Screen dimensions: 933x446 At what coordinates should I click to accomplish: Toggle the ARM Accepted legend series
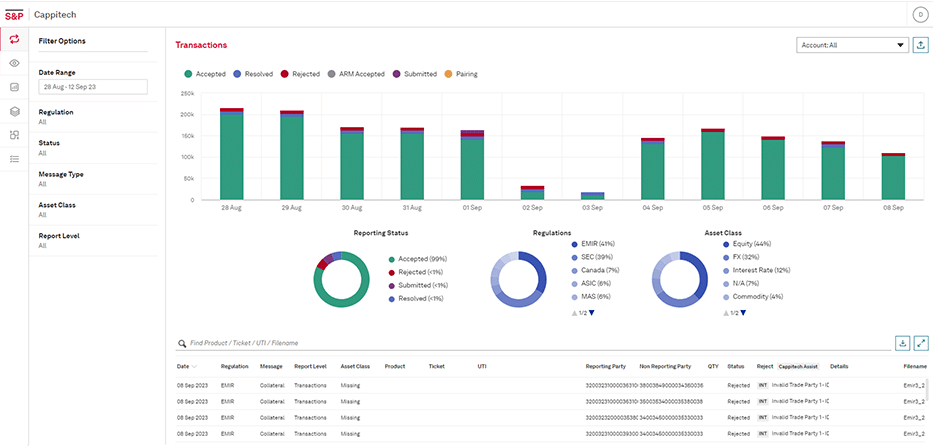[356, 74]
